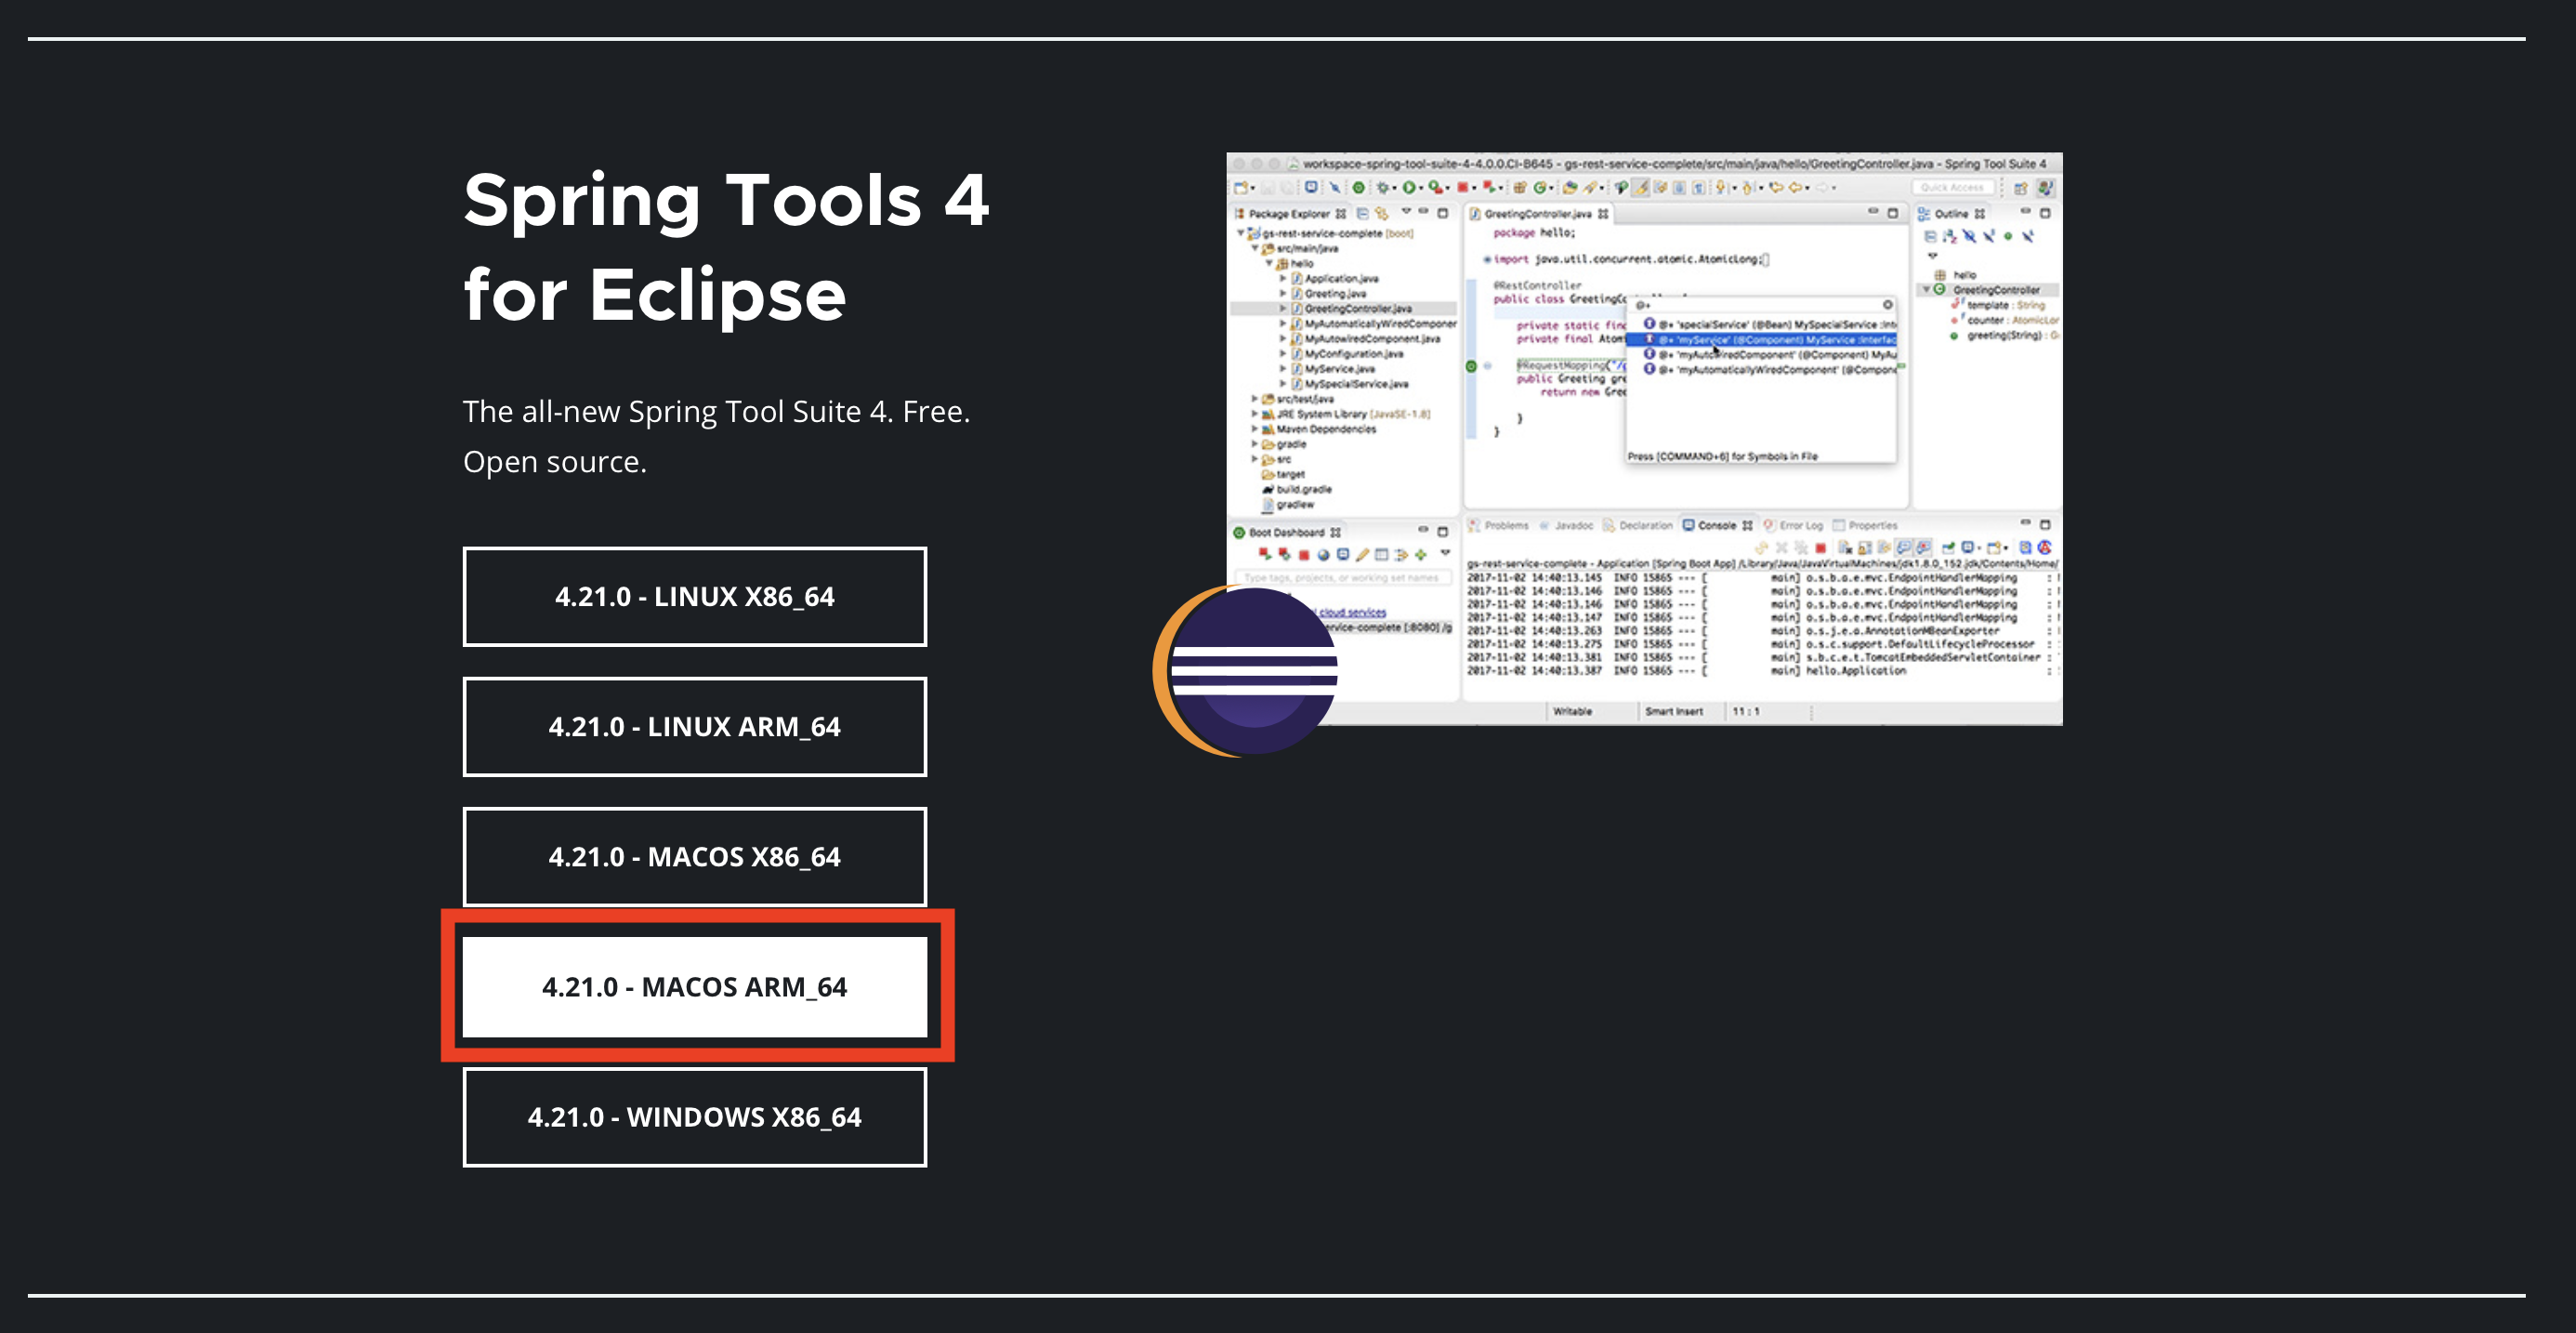
Task: Click the Boot Dashboard globe open-browser icon
Action: pos(1323,554)
